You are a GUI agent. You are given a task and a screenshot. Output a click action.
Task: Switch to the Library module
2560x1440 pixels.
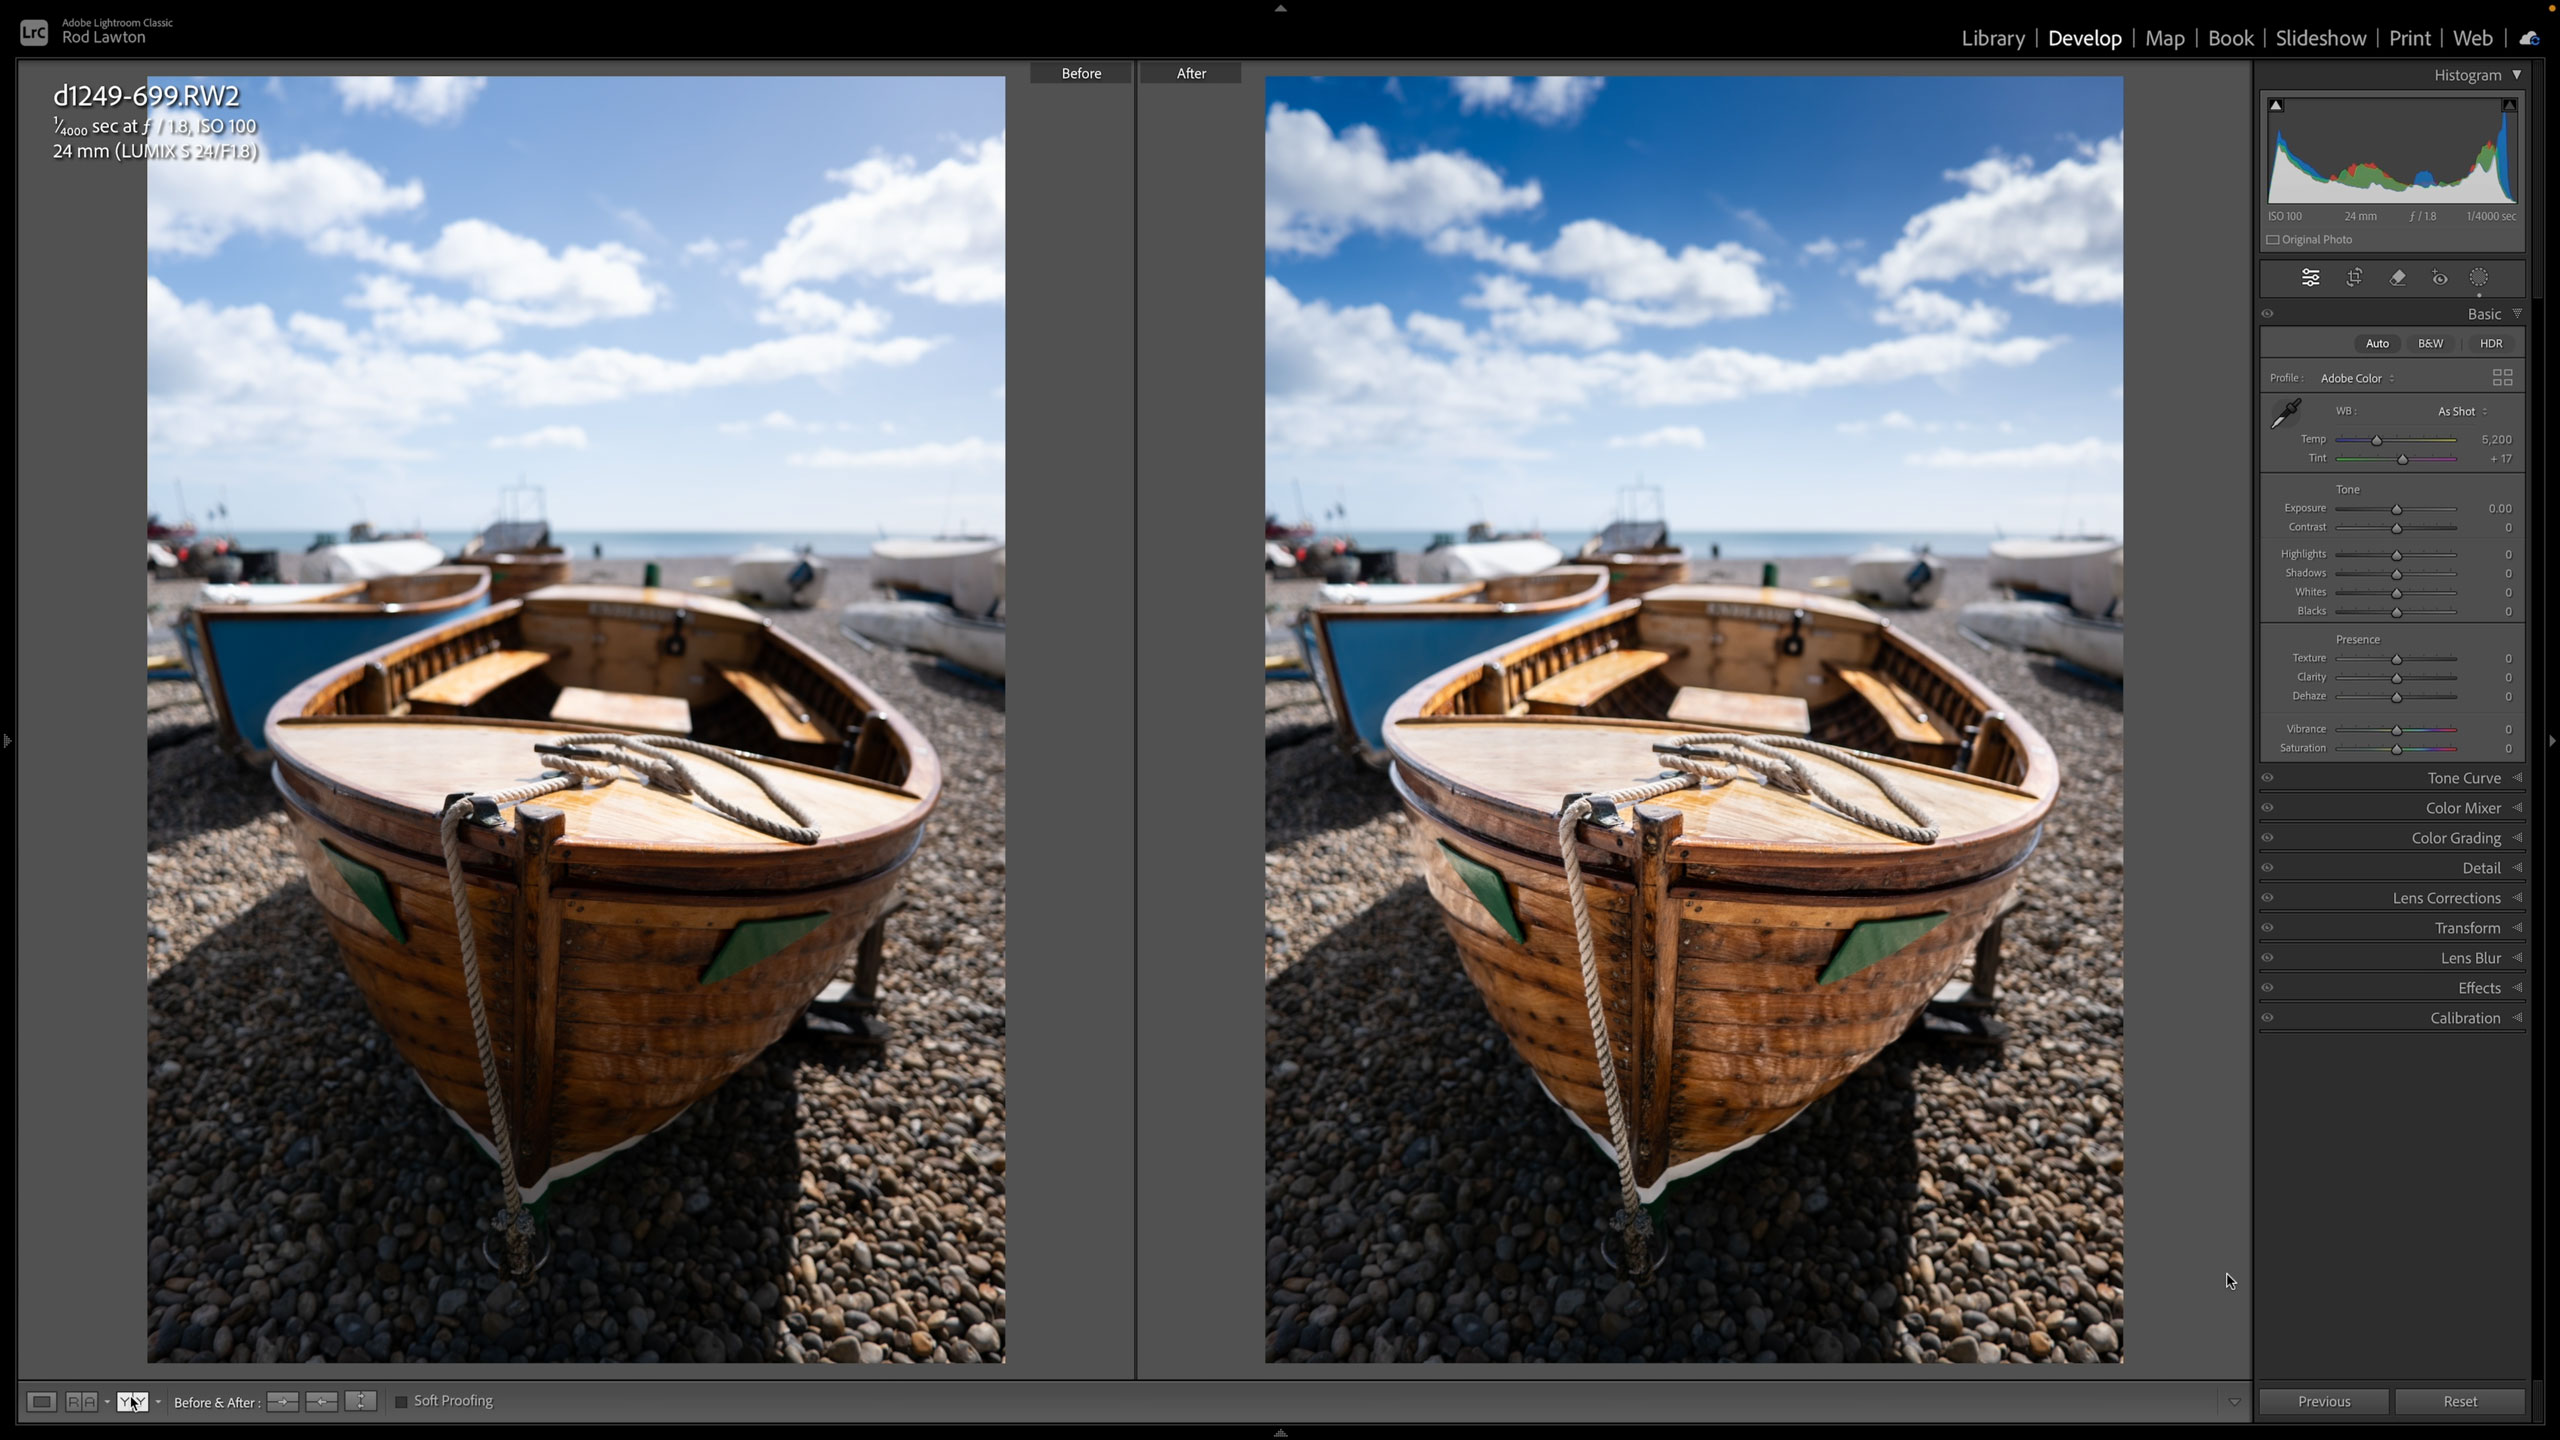point(1993,38)
